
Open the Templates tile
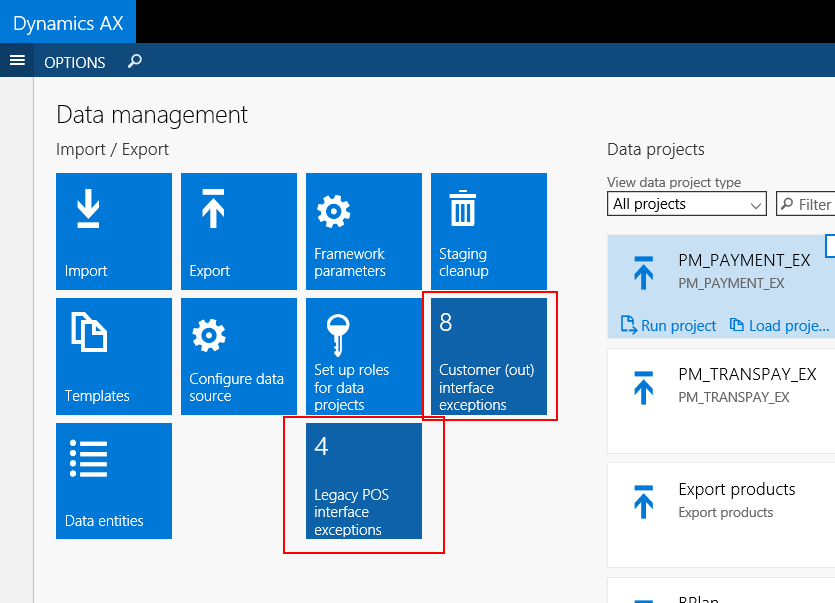click(x=114, y=356)
